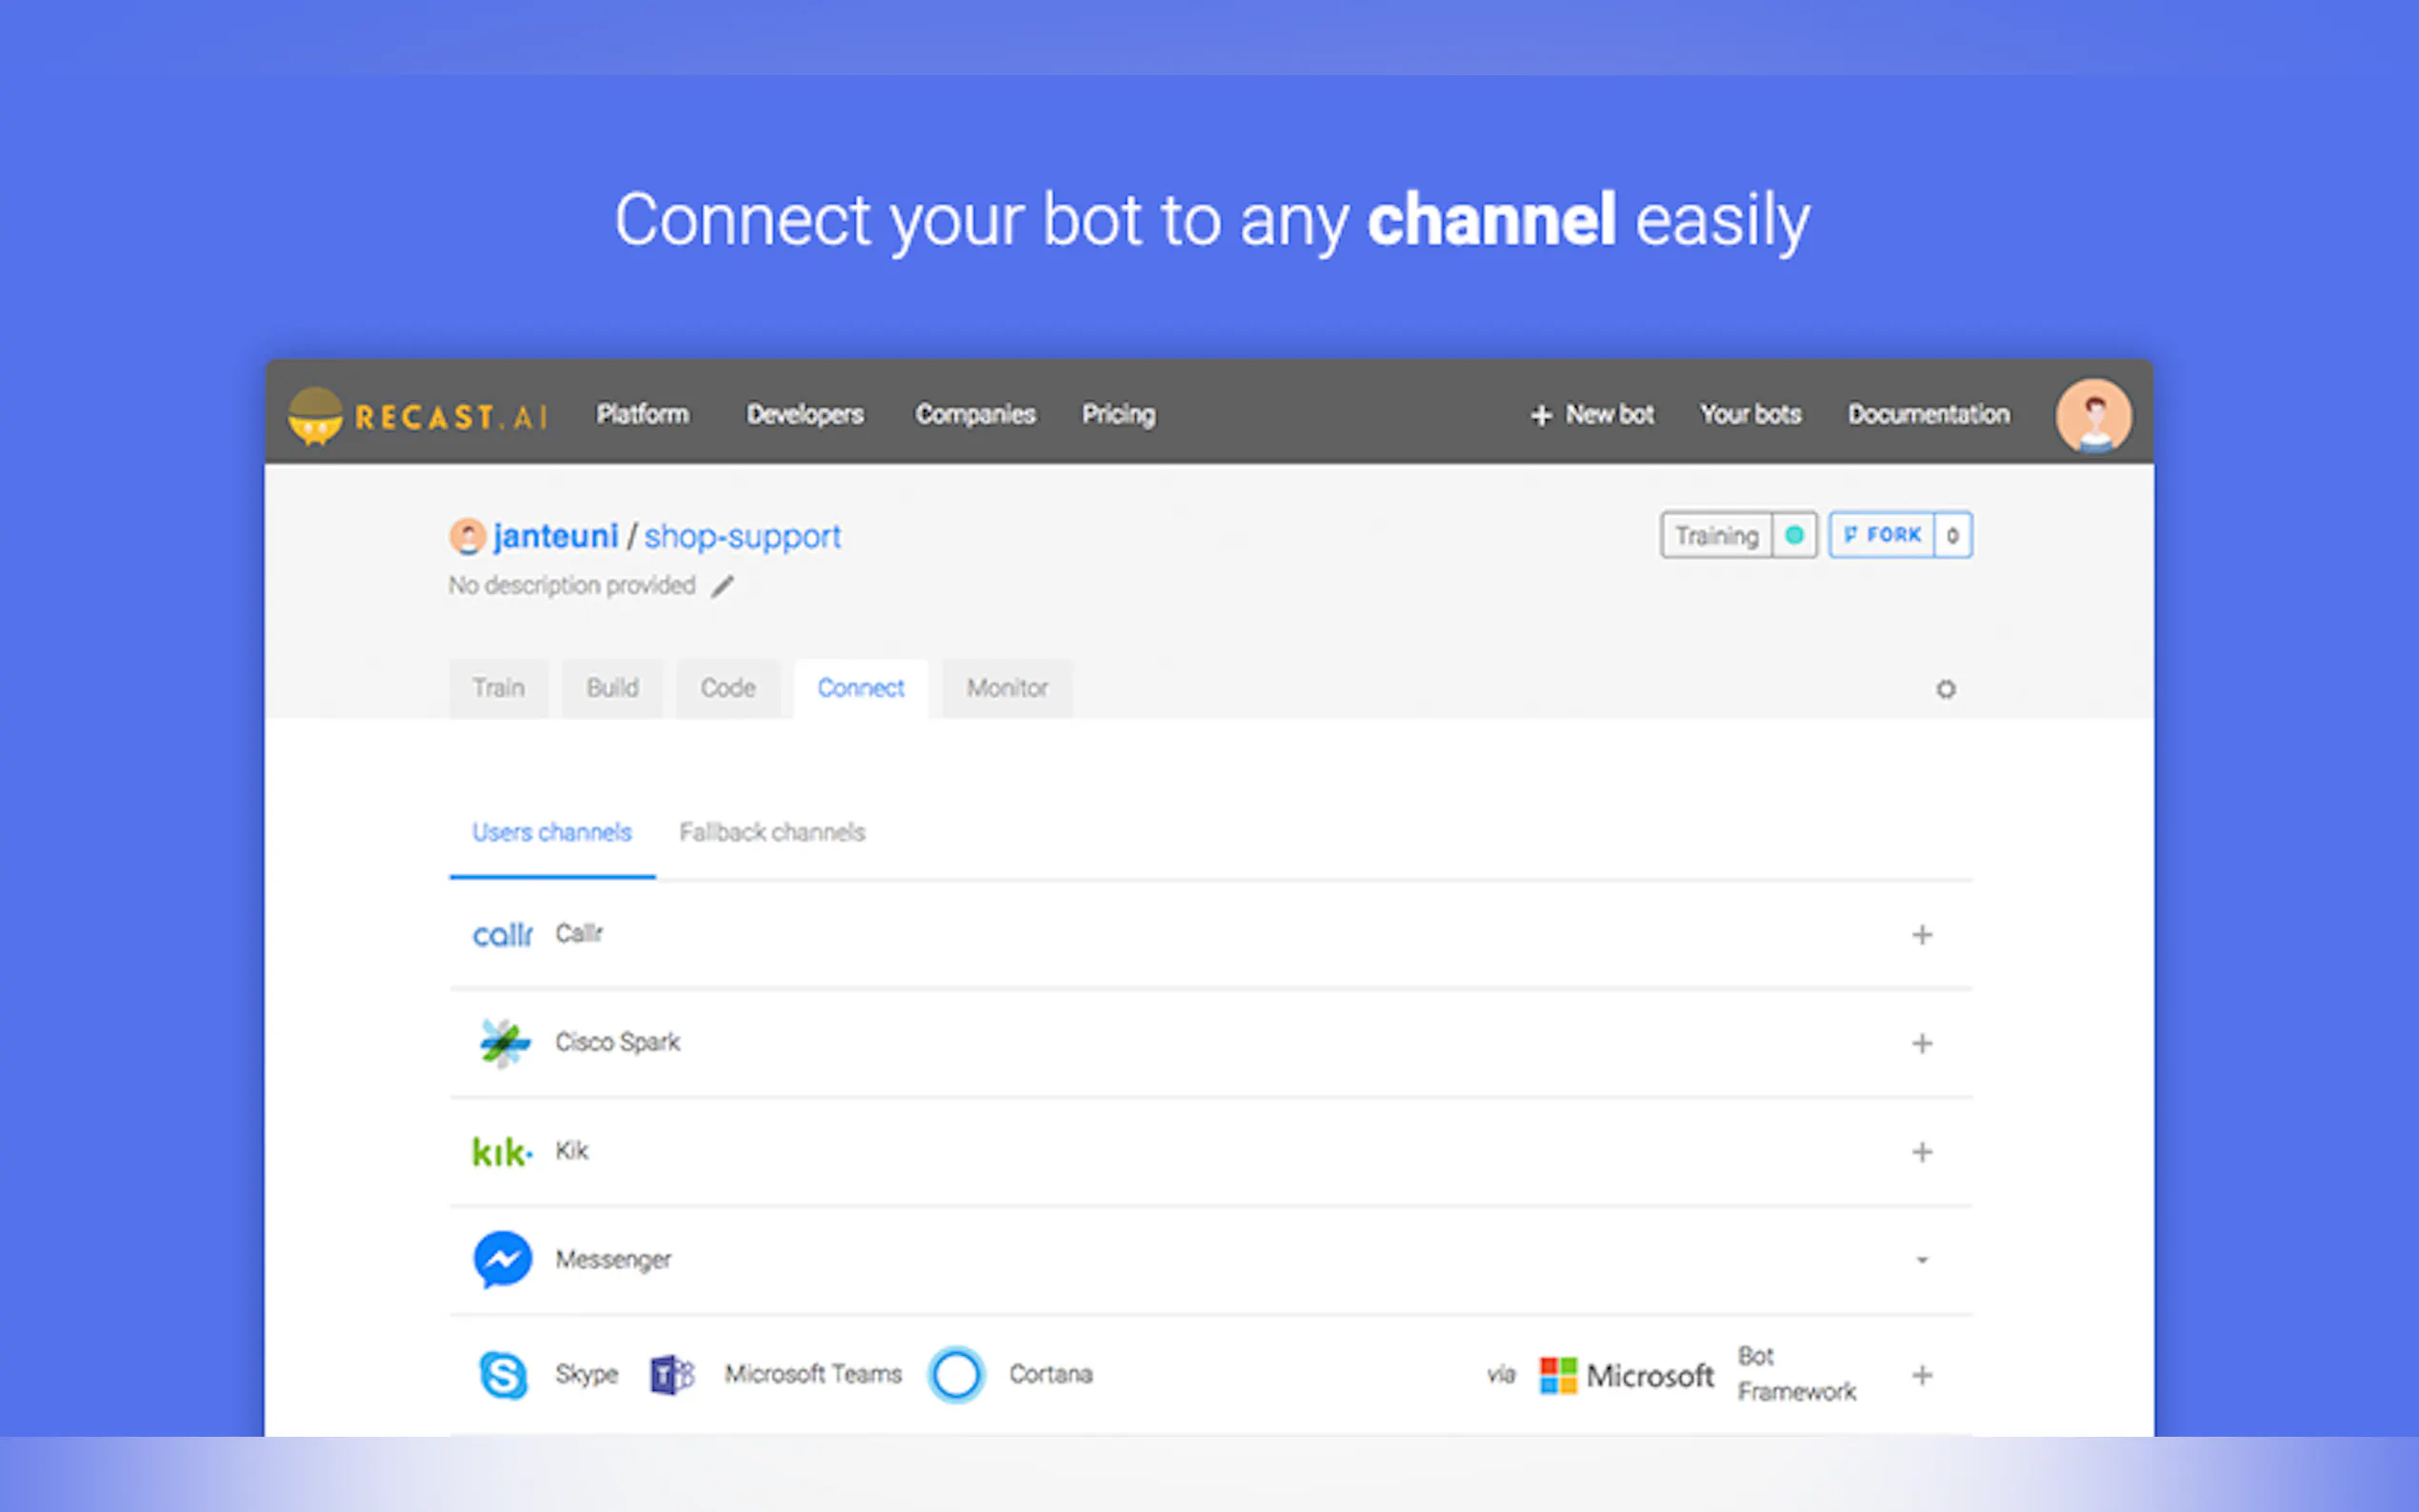2419x1512 pixels.
Task: Switch to the Fallback channels tab
Action: 771,832
